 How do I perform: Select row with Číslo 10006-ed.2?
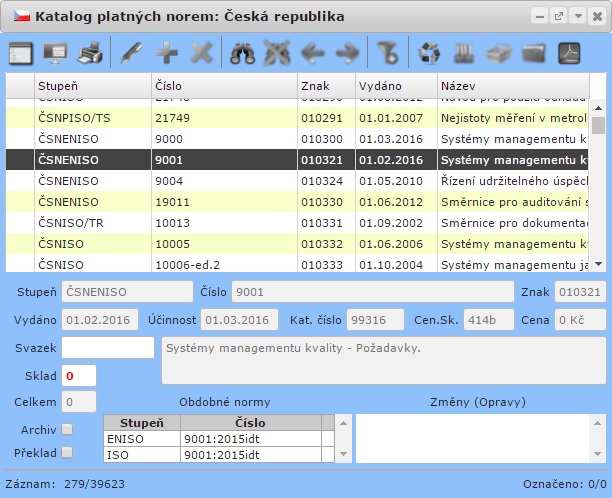click(297, 264)
